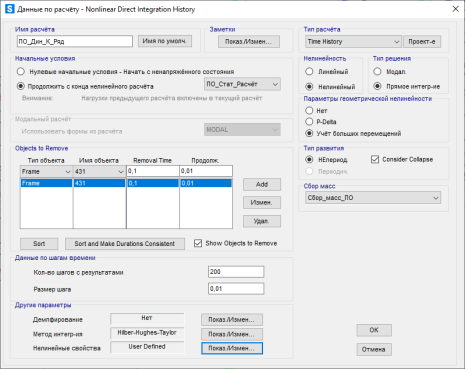The width and height of the screenshot is (466, 369).
Task: Click Add button for objects to remove
Action: (x=262, y=184)
